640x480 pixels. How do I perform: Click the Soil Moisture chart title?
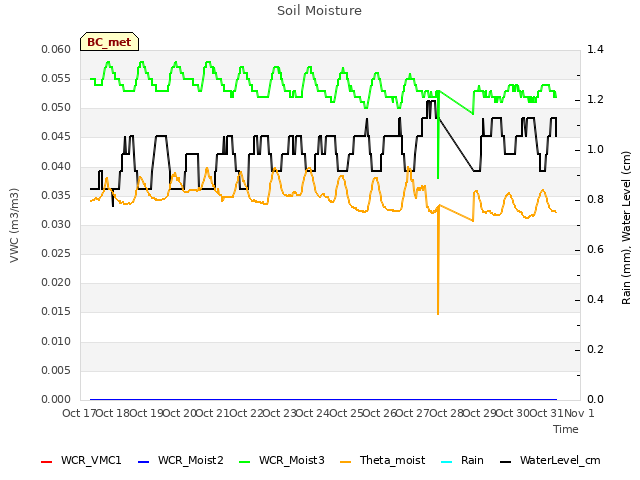(320, 11)
